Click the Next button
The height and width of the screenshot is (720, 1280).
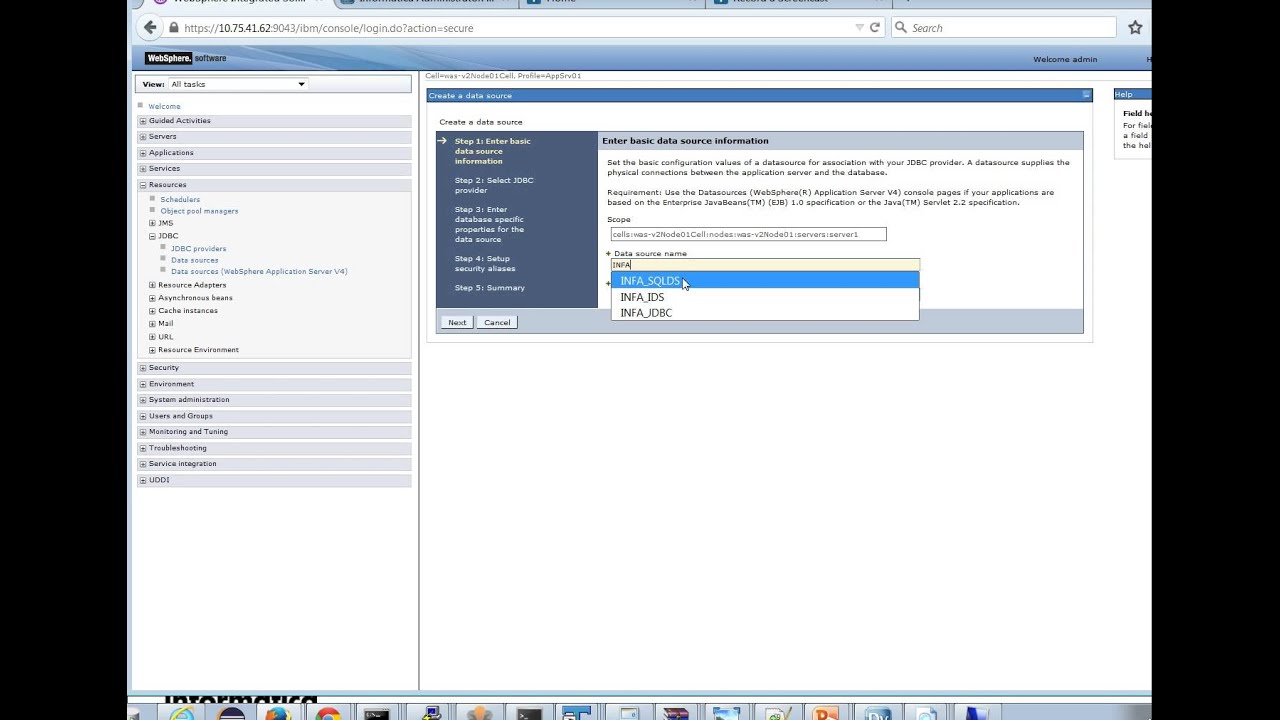(x=457, y=322)
